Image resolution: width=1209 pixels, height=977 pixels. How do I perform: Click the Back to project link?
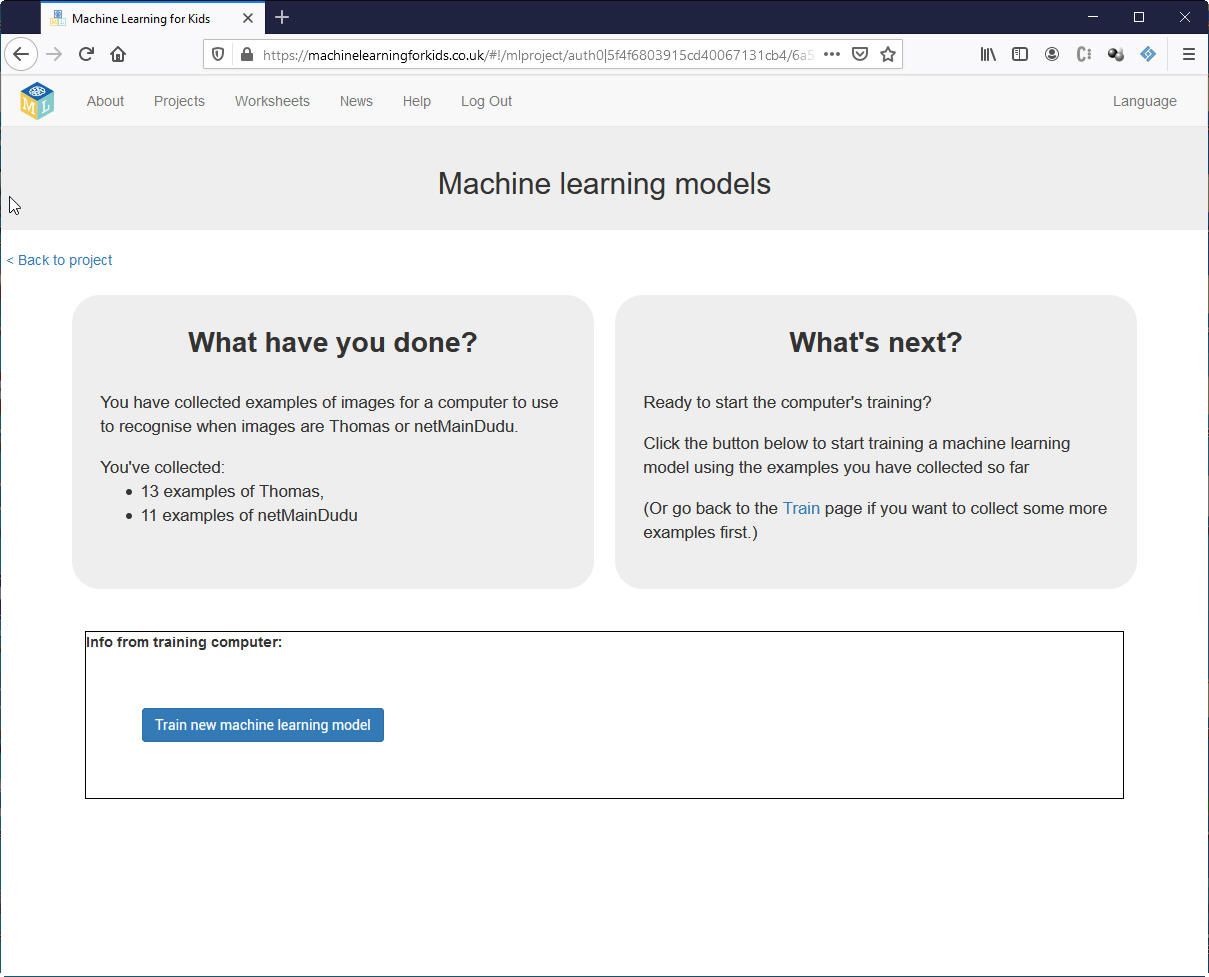click(59, 260)
